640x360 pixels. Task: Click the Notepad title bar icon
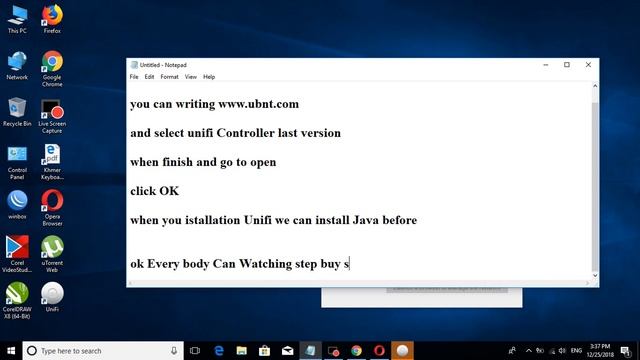(x=134, y=65)
